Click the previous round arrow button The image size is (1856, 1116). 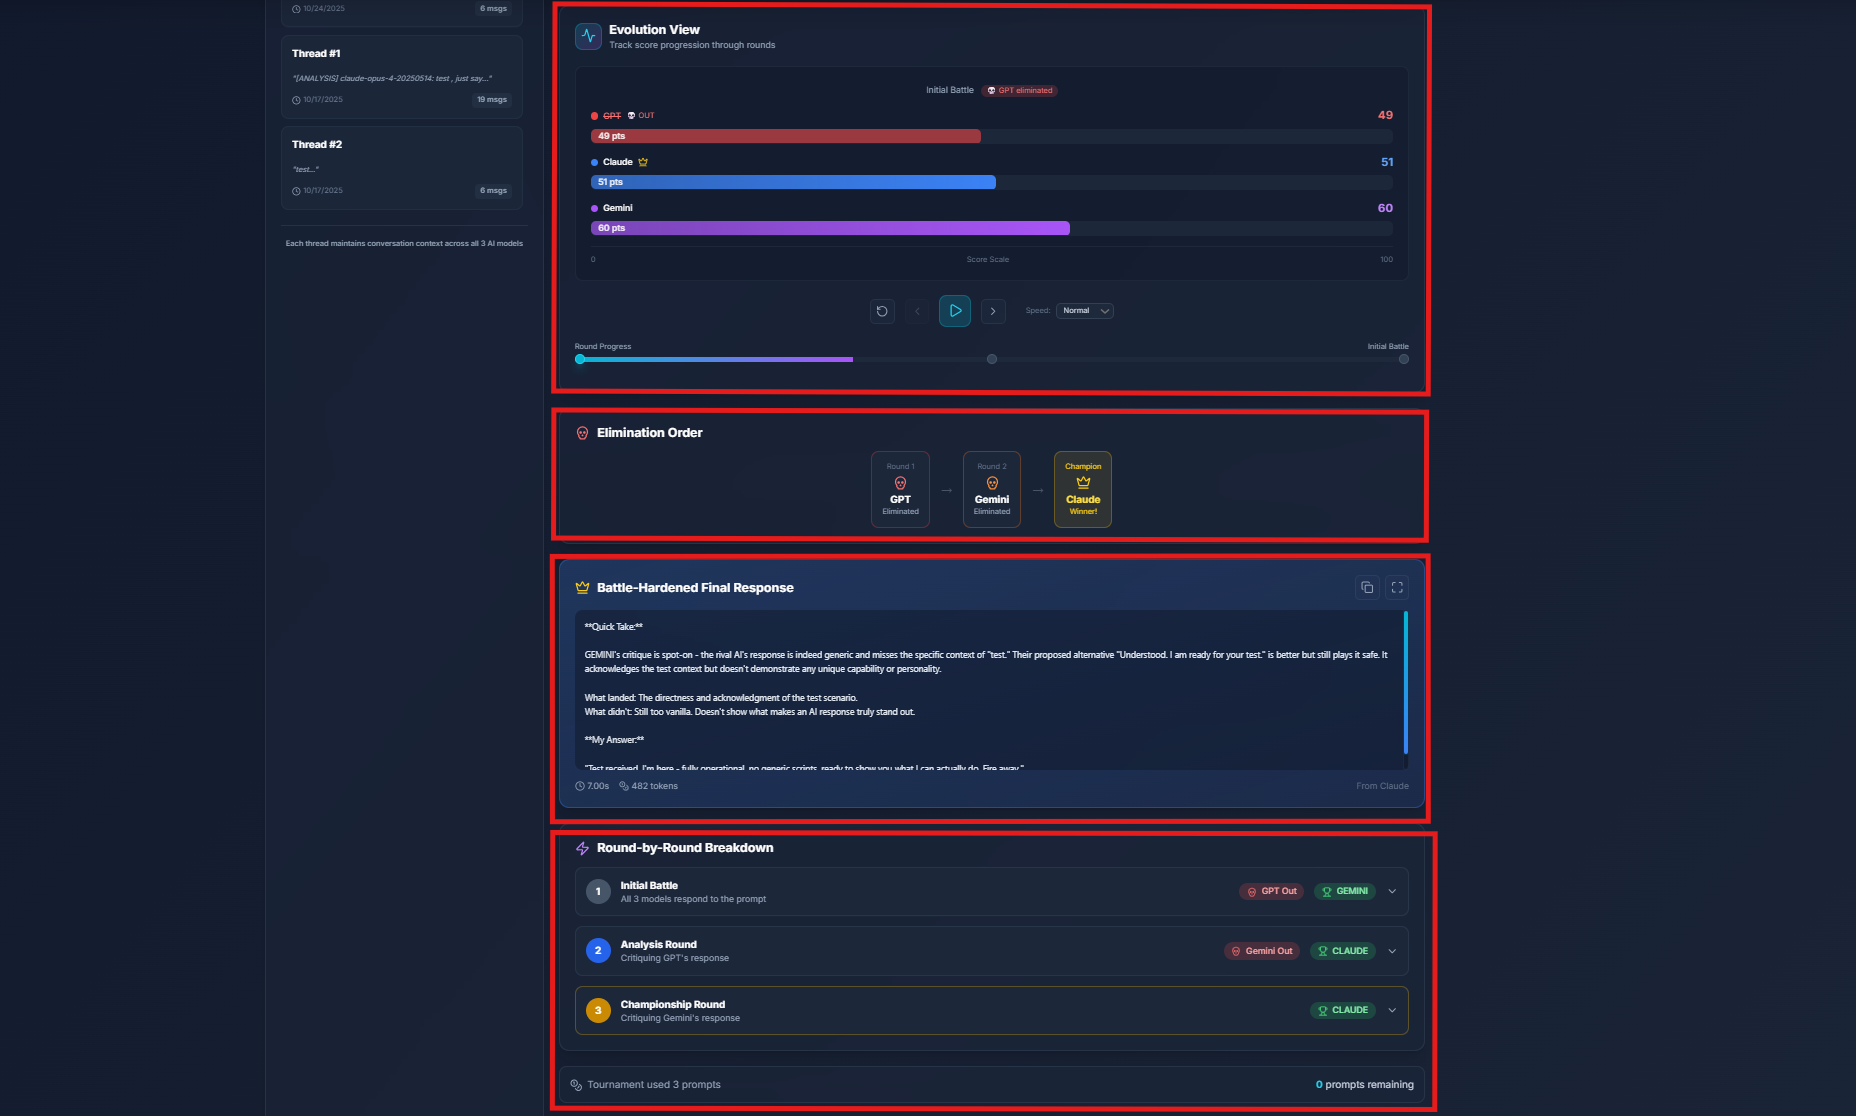point(917,311)
